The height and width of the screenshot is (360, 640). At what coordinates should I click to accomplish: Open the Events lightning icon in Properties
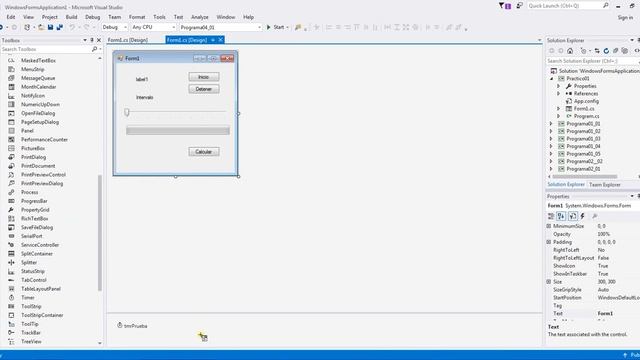582,216
